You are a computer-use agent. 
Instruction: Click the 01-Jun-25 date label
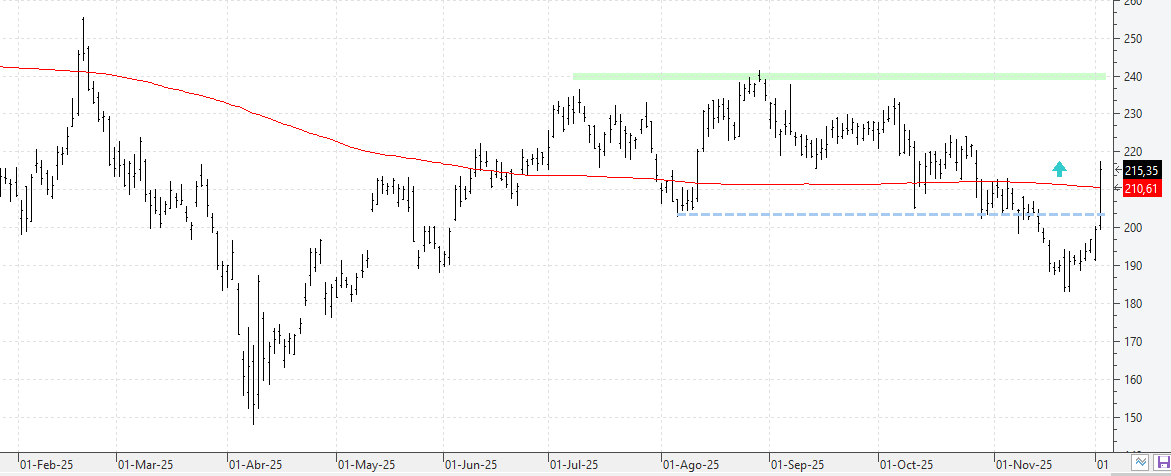[x=472, y=464]
